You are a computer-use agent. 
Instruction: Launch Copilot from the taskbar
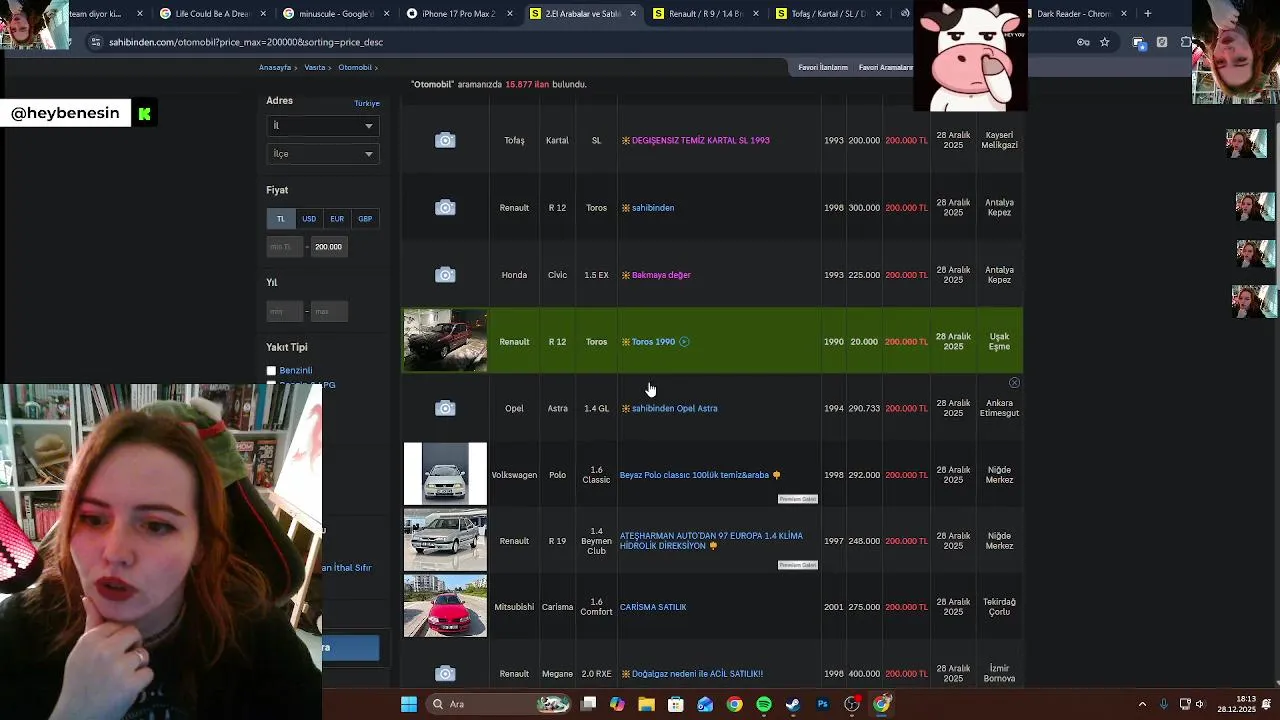coord(617,704)
